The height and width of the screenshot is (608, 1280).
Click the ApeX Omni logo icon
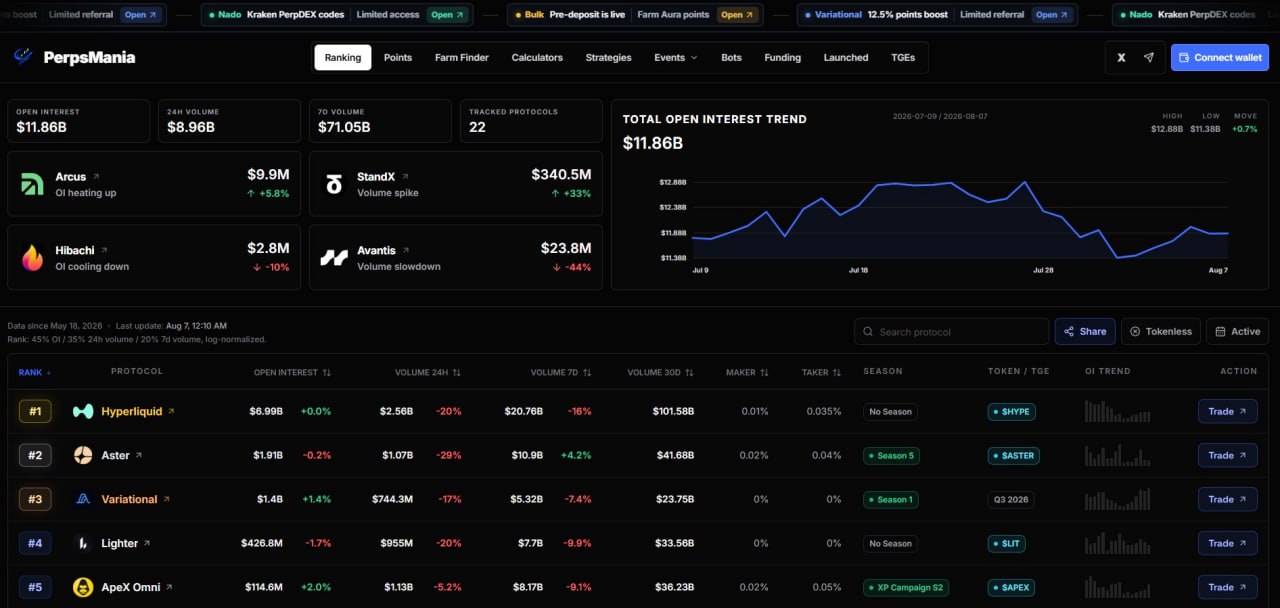(83, 587)
